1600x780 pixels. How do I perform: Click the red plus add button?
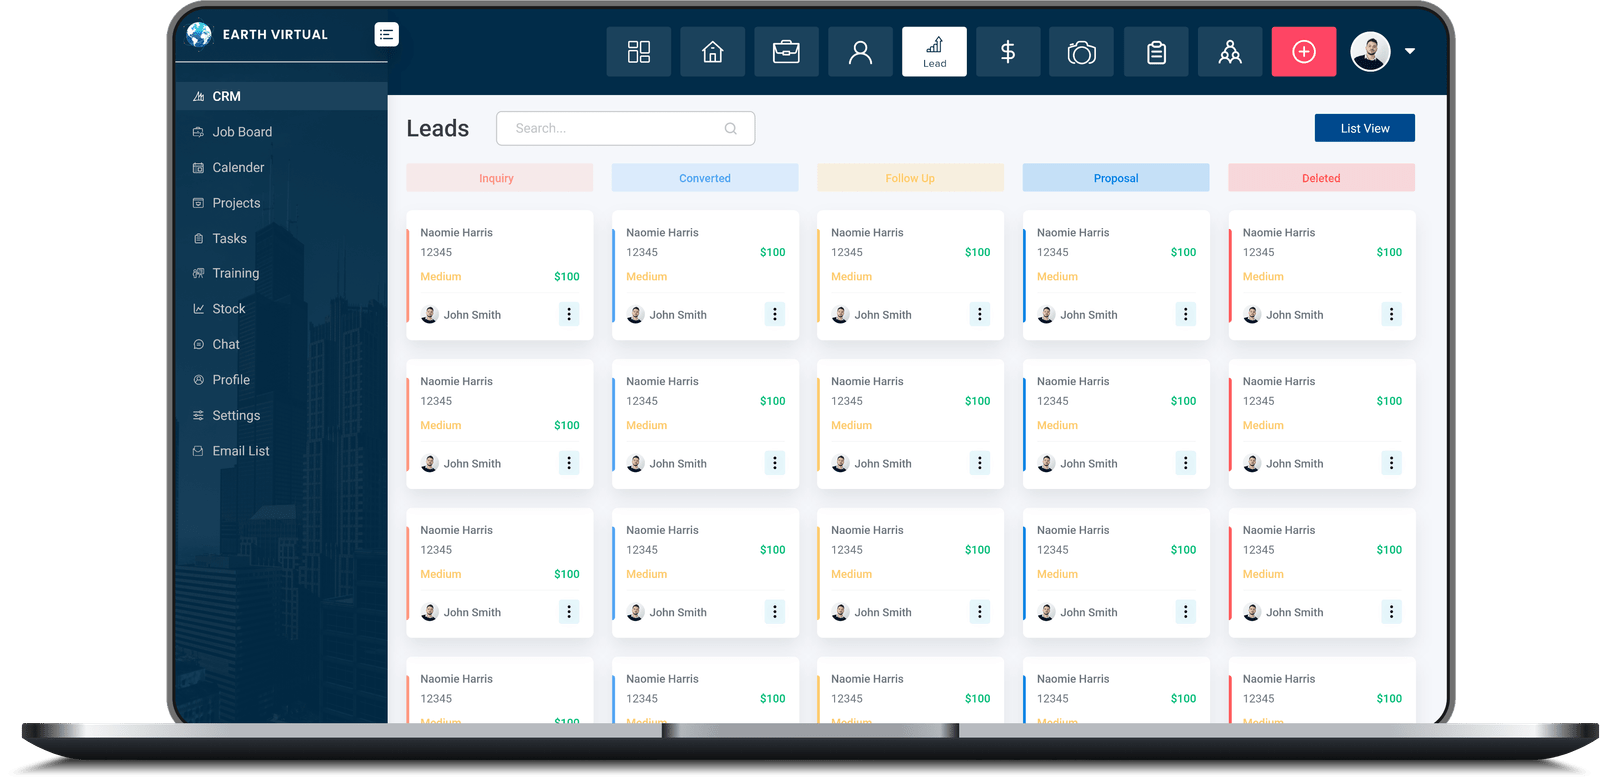(1303, 52)
